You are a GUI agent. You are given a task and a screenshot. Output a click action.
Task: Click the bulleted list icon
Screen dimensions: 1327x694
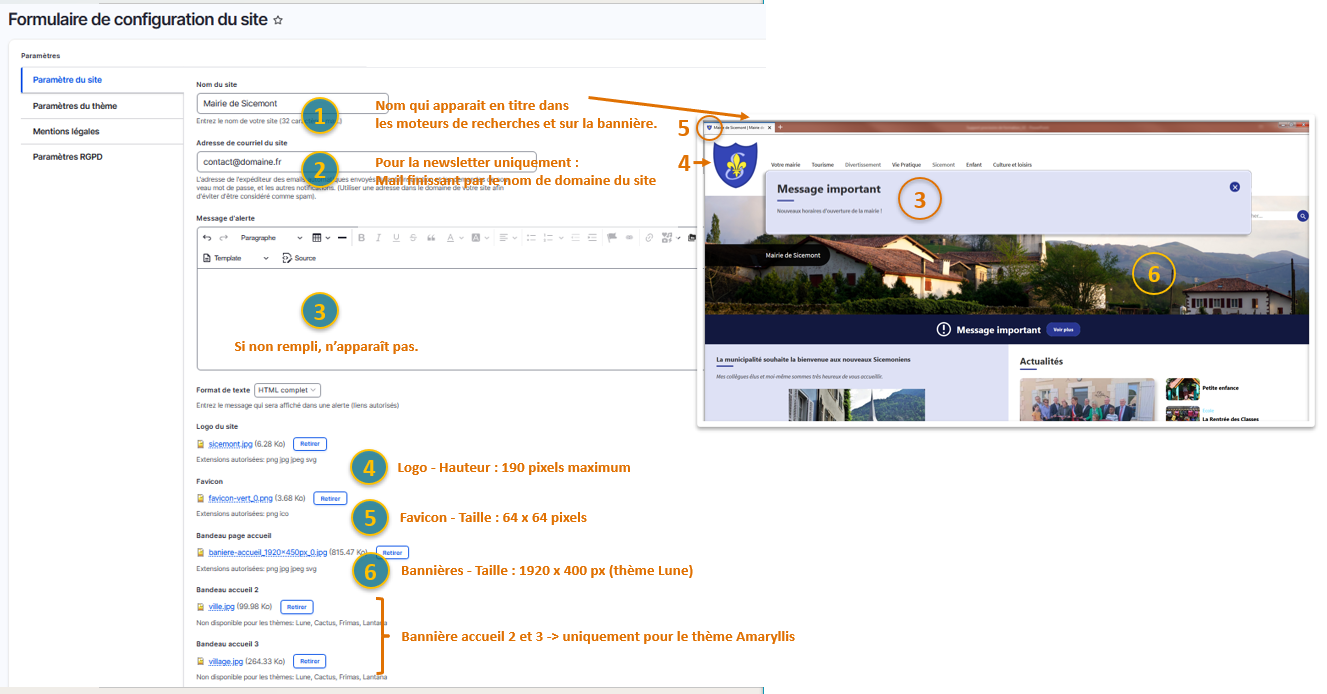(x=531, y=238)
